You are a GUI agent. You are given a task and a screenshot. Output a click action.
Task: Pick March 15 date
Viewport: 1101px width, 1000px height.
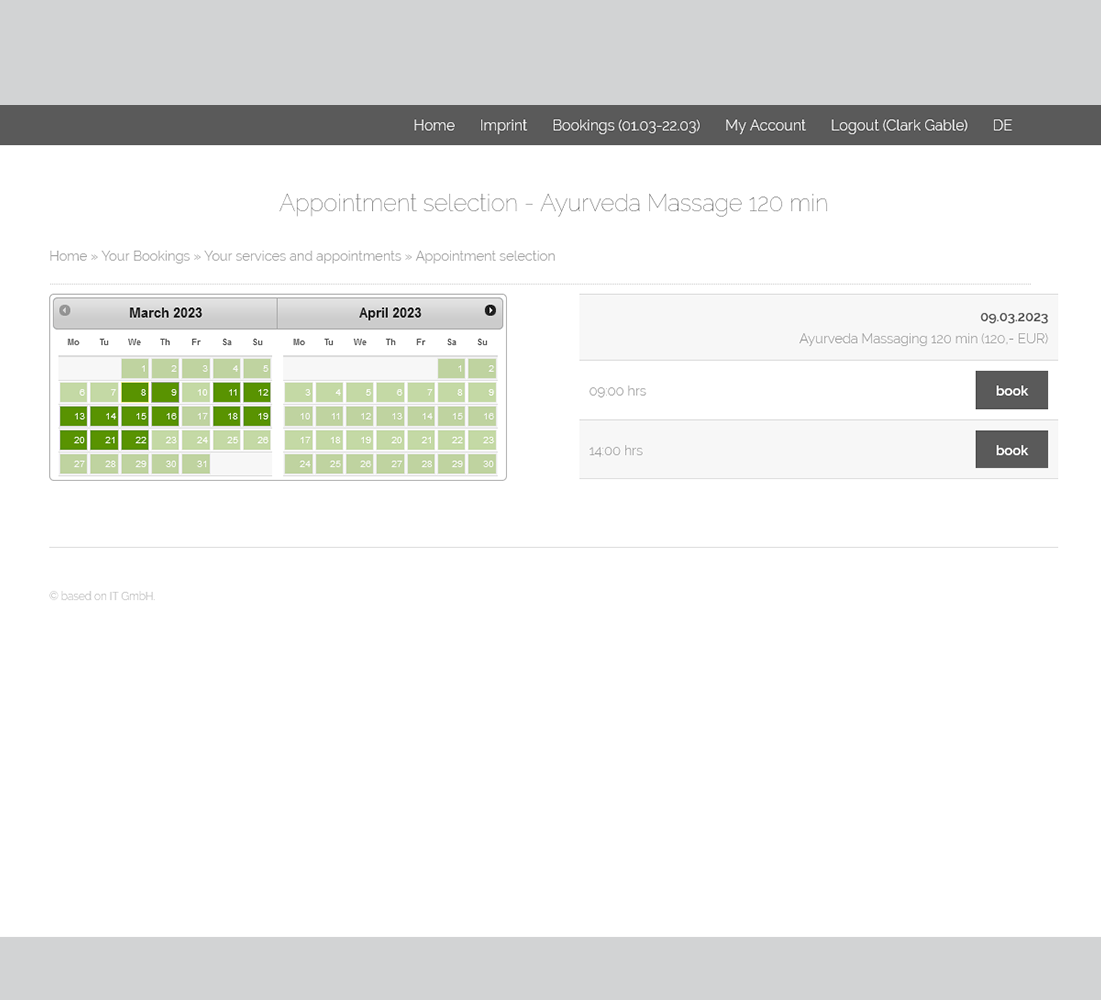(135, 416)
